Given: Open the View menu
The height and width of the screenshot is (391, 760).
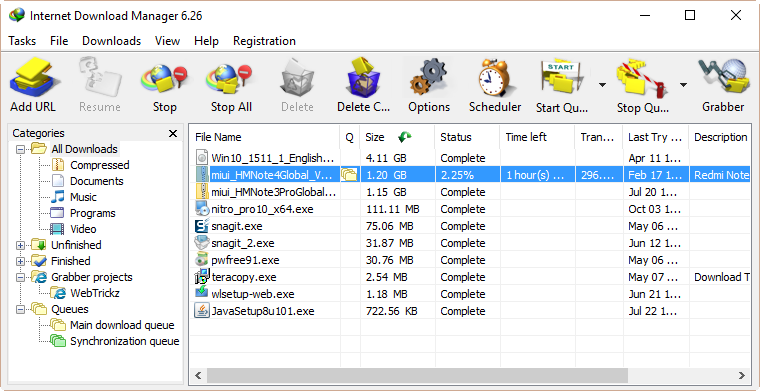Looking at the screenshot, I should [167, 41].
